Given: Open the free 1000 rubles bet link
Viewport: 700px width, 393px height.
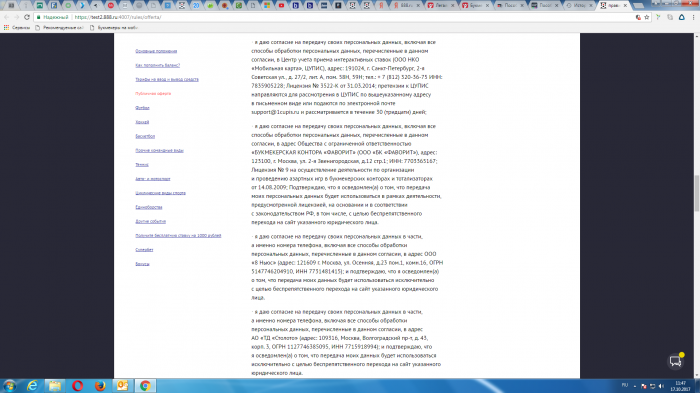Looking at the screenshot, I should point(178,235).
